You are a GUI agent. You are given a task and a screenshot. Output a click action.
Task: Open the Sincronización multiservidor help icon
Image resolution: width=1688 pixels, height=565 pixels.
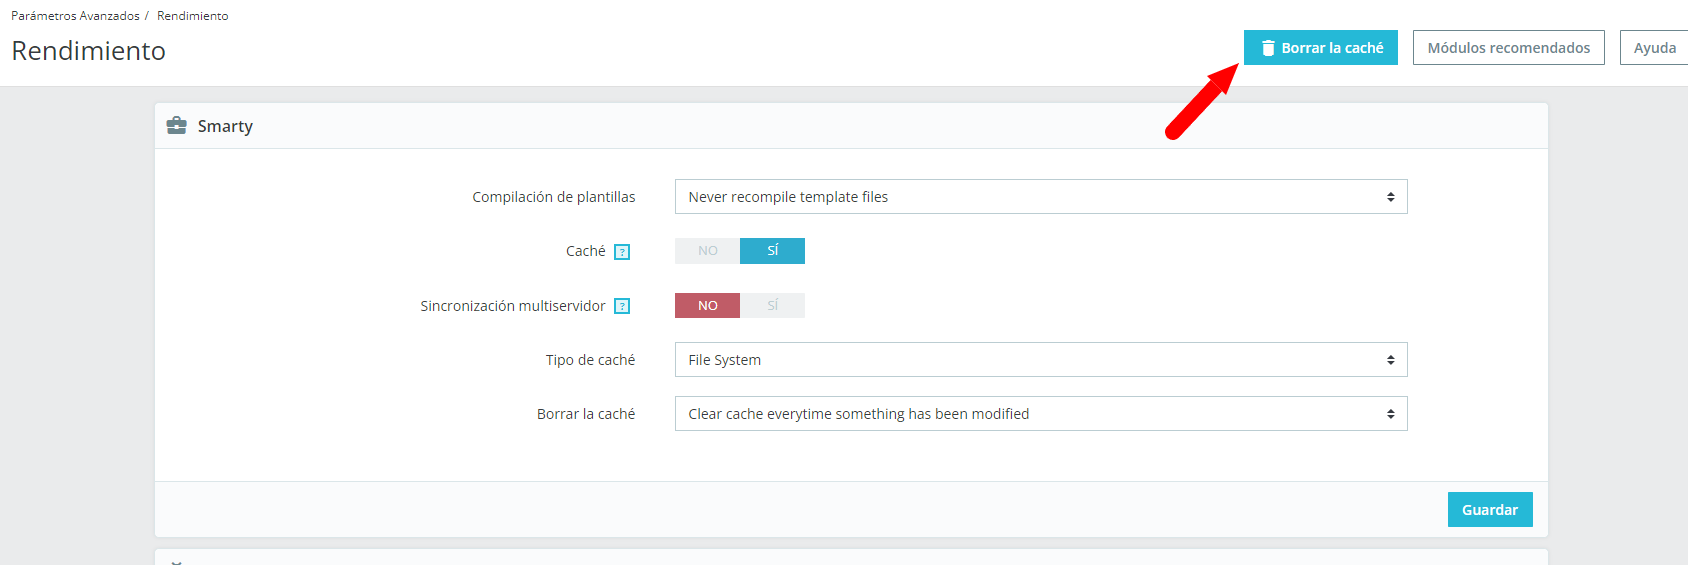(622, 306)
